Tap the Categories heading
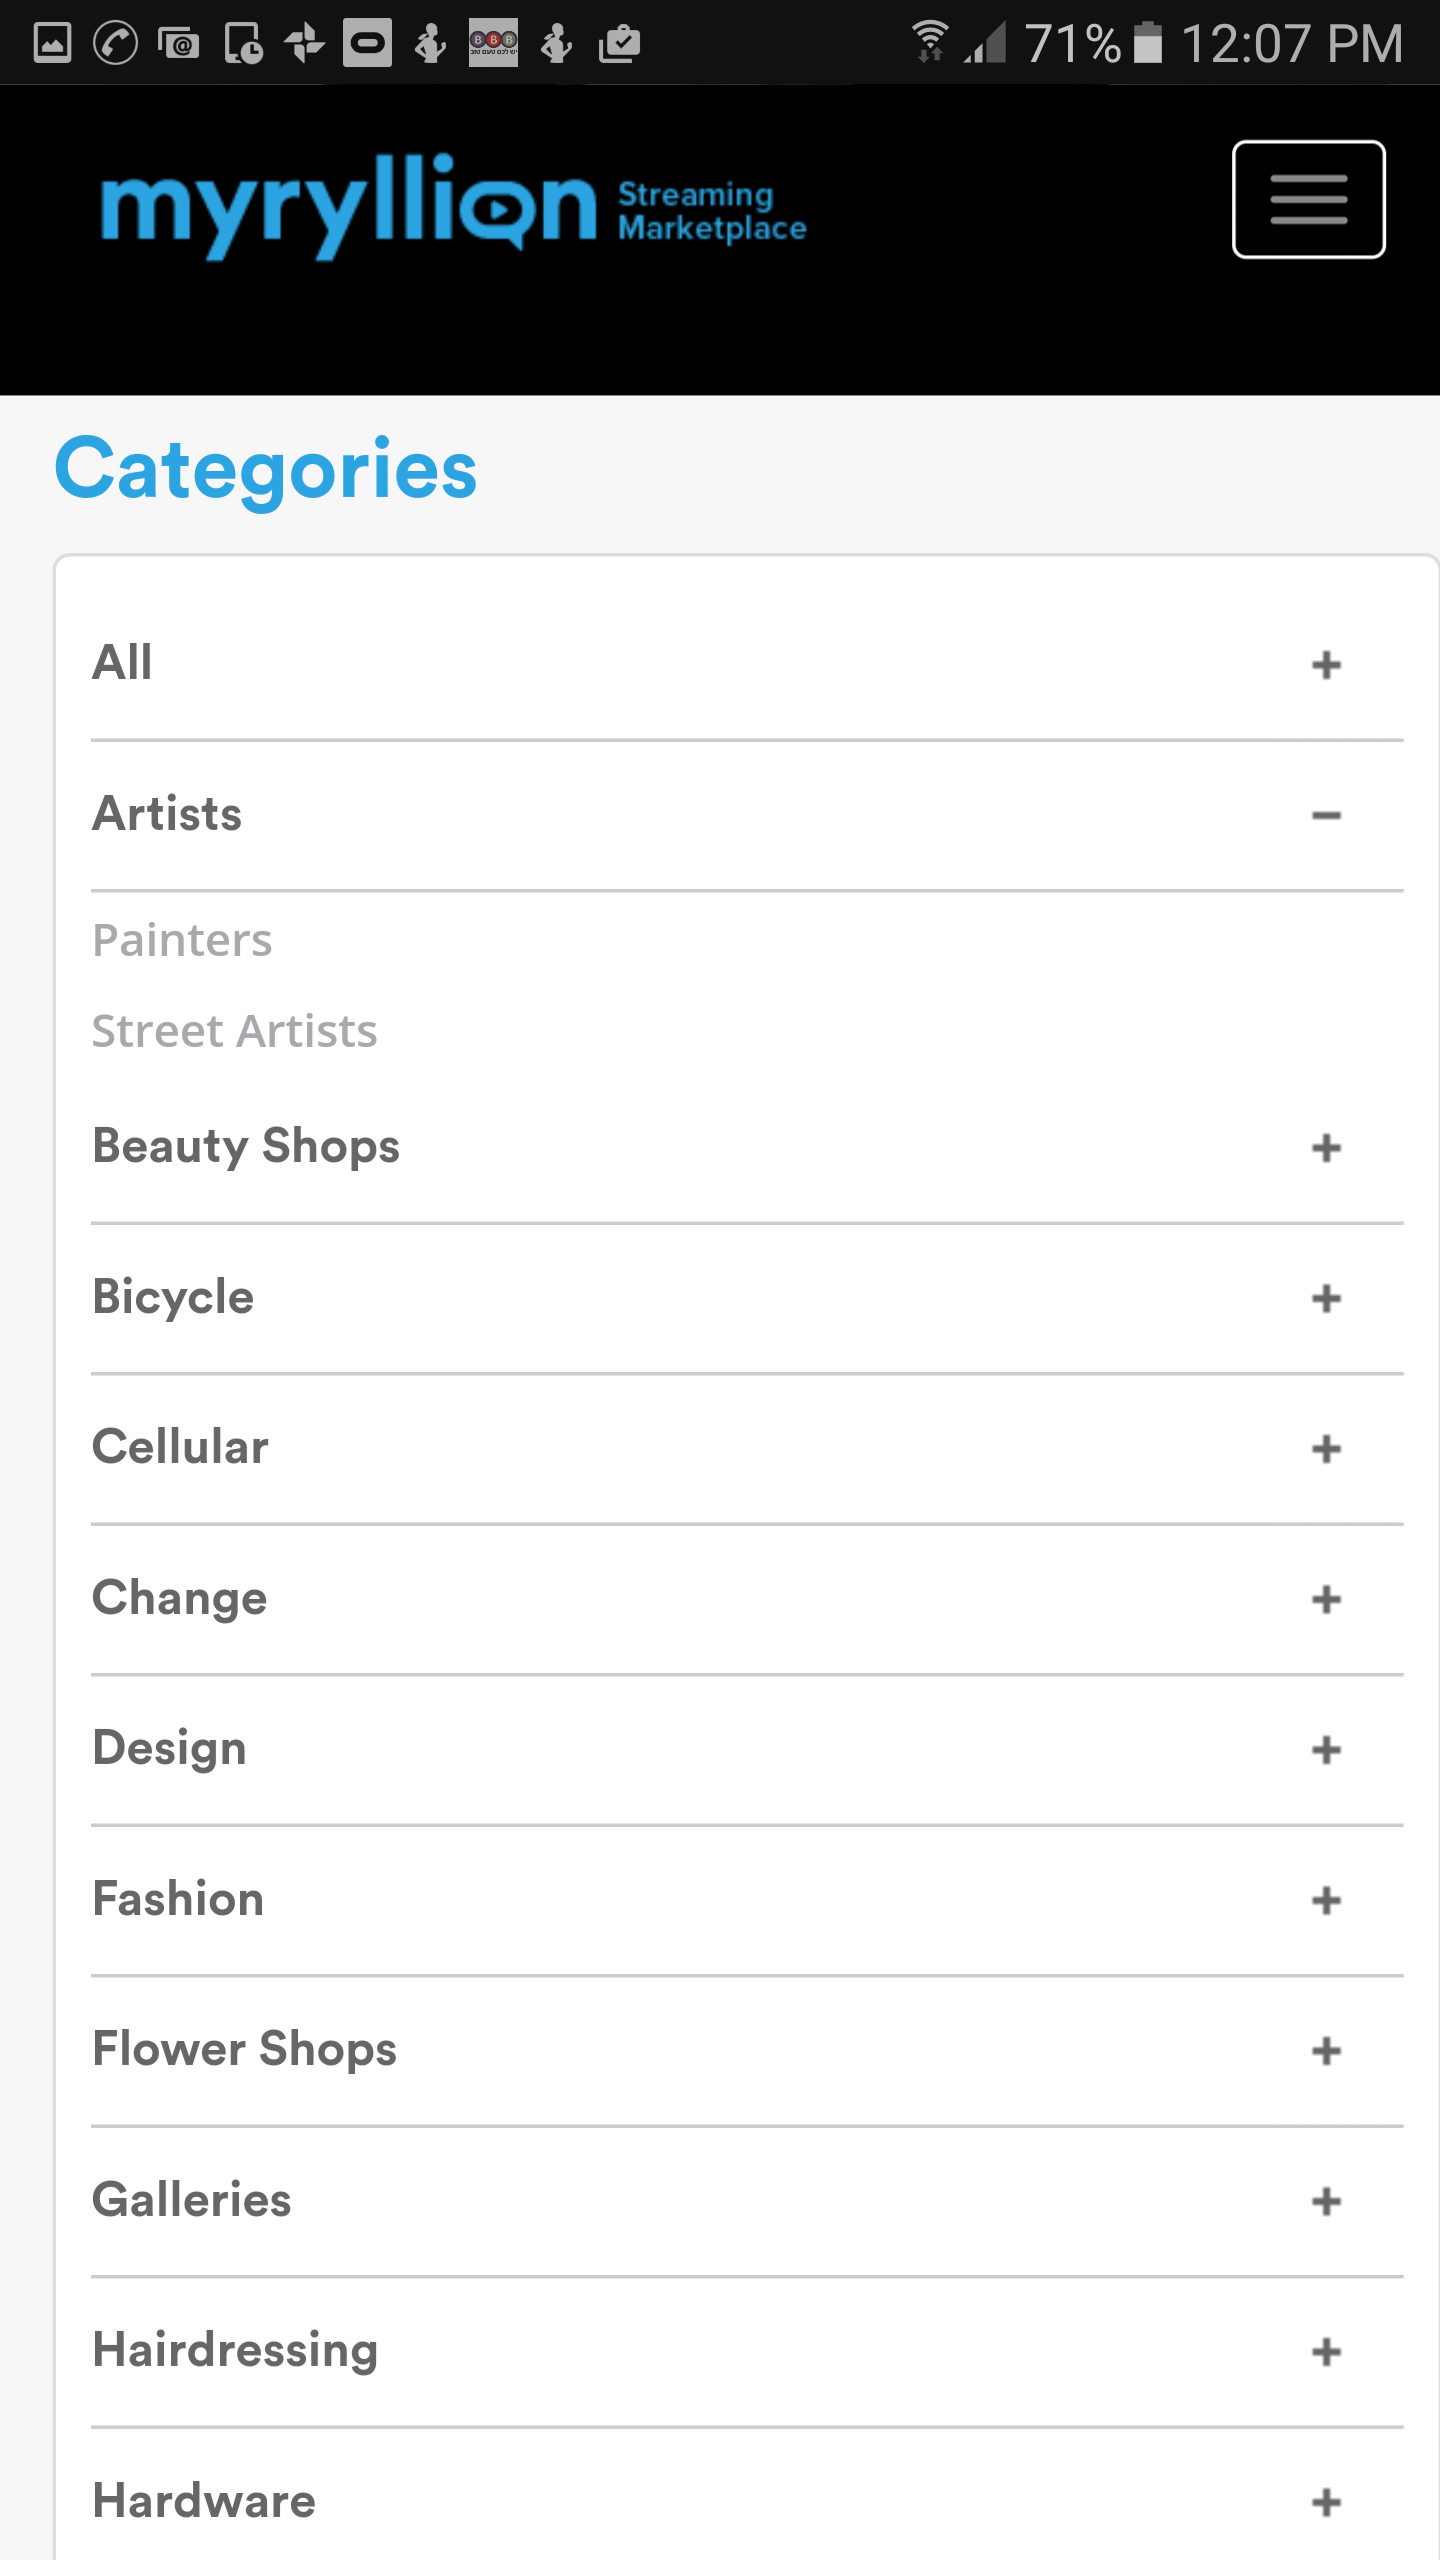This screenshot has width=1440, height=2560. tap(266, 470)
